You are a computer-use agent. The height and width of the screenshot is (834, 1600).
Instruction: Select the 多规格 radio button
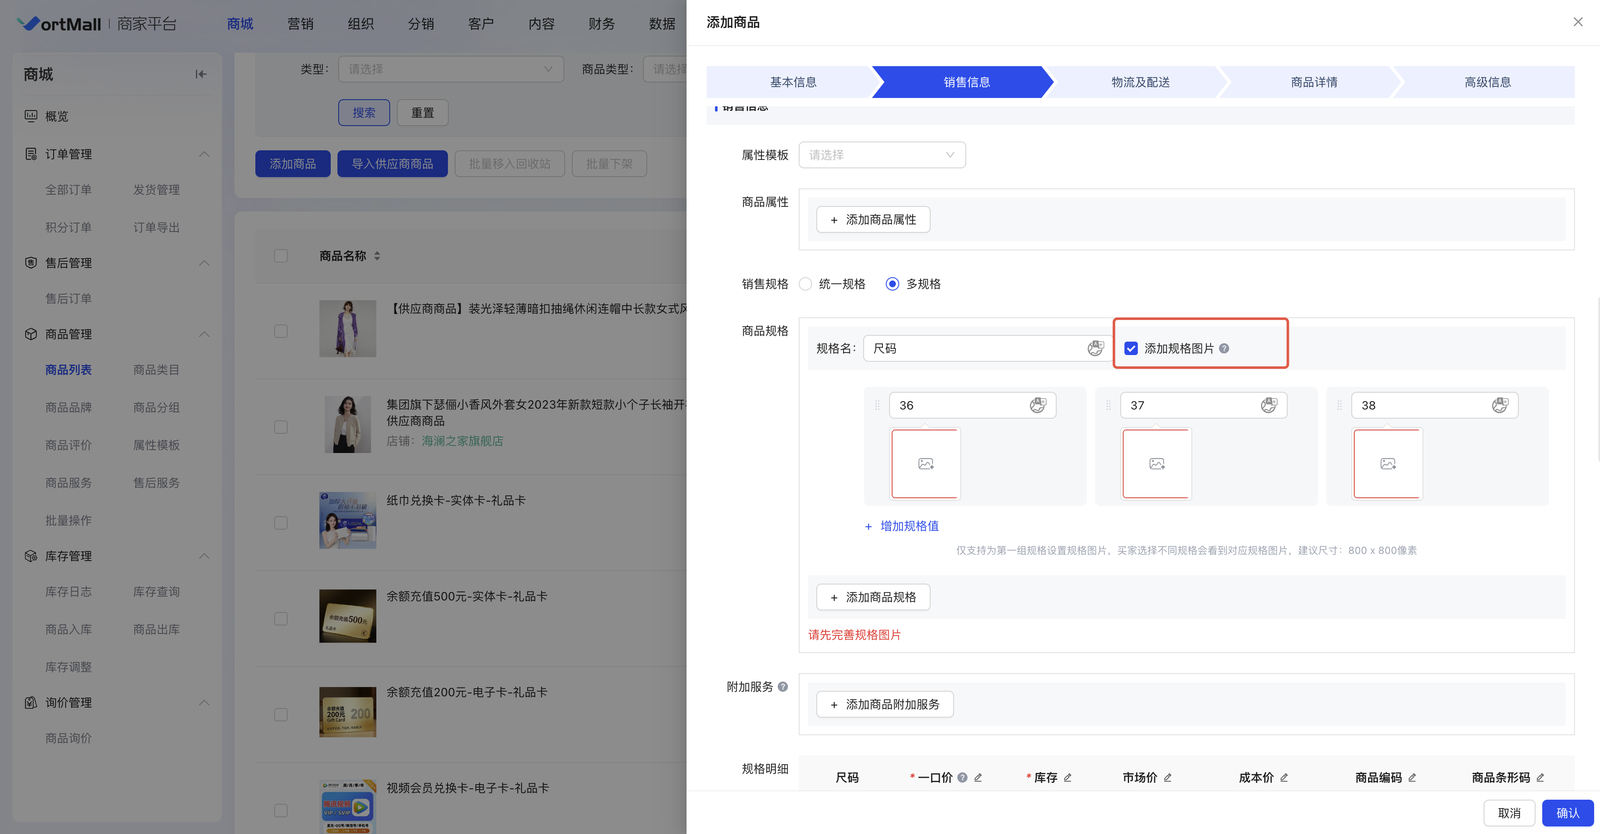point(892,284)
